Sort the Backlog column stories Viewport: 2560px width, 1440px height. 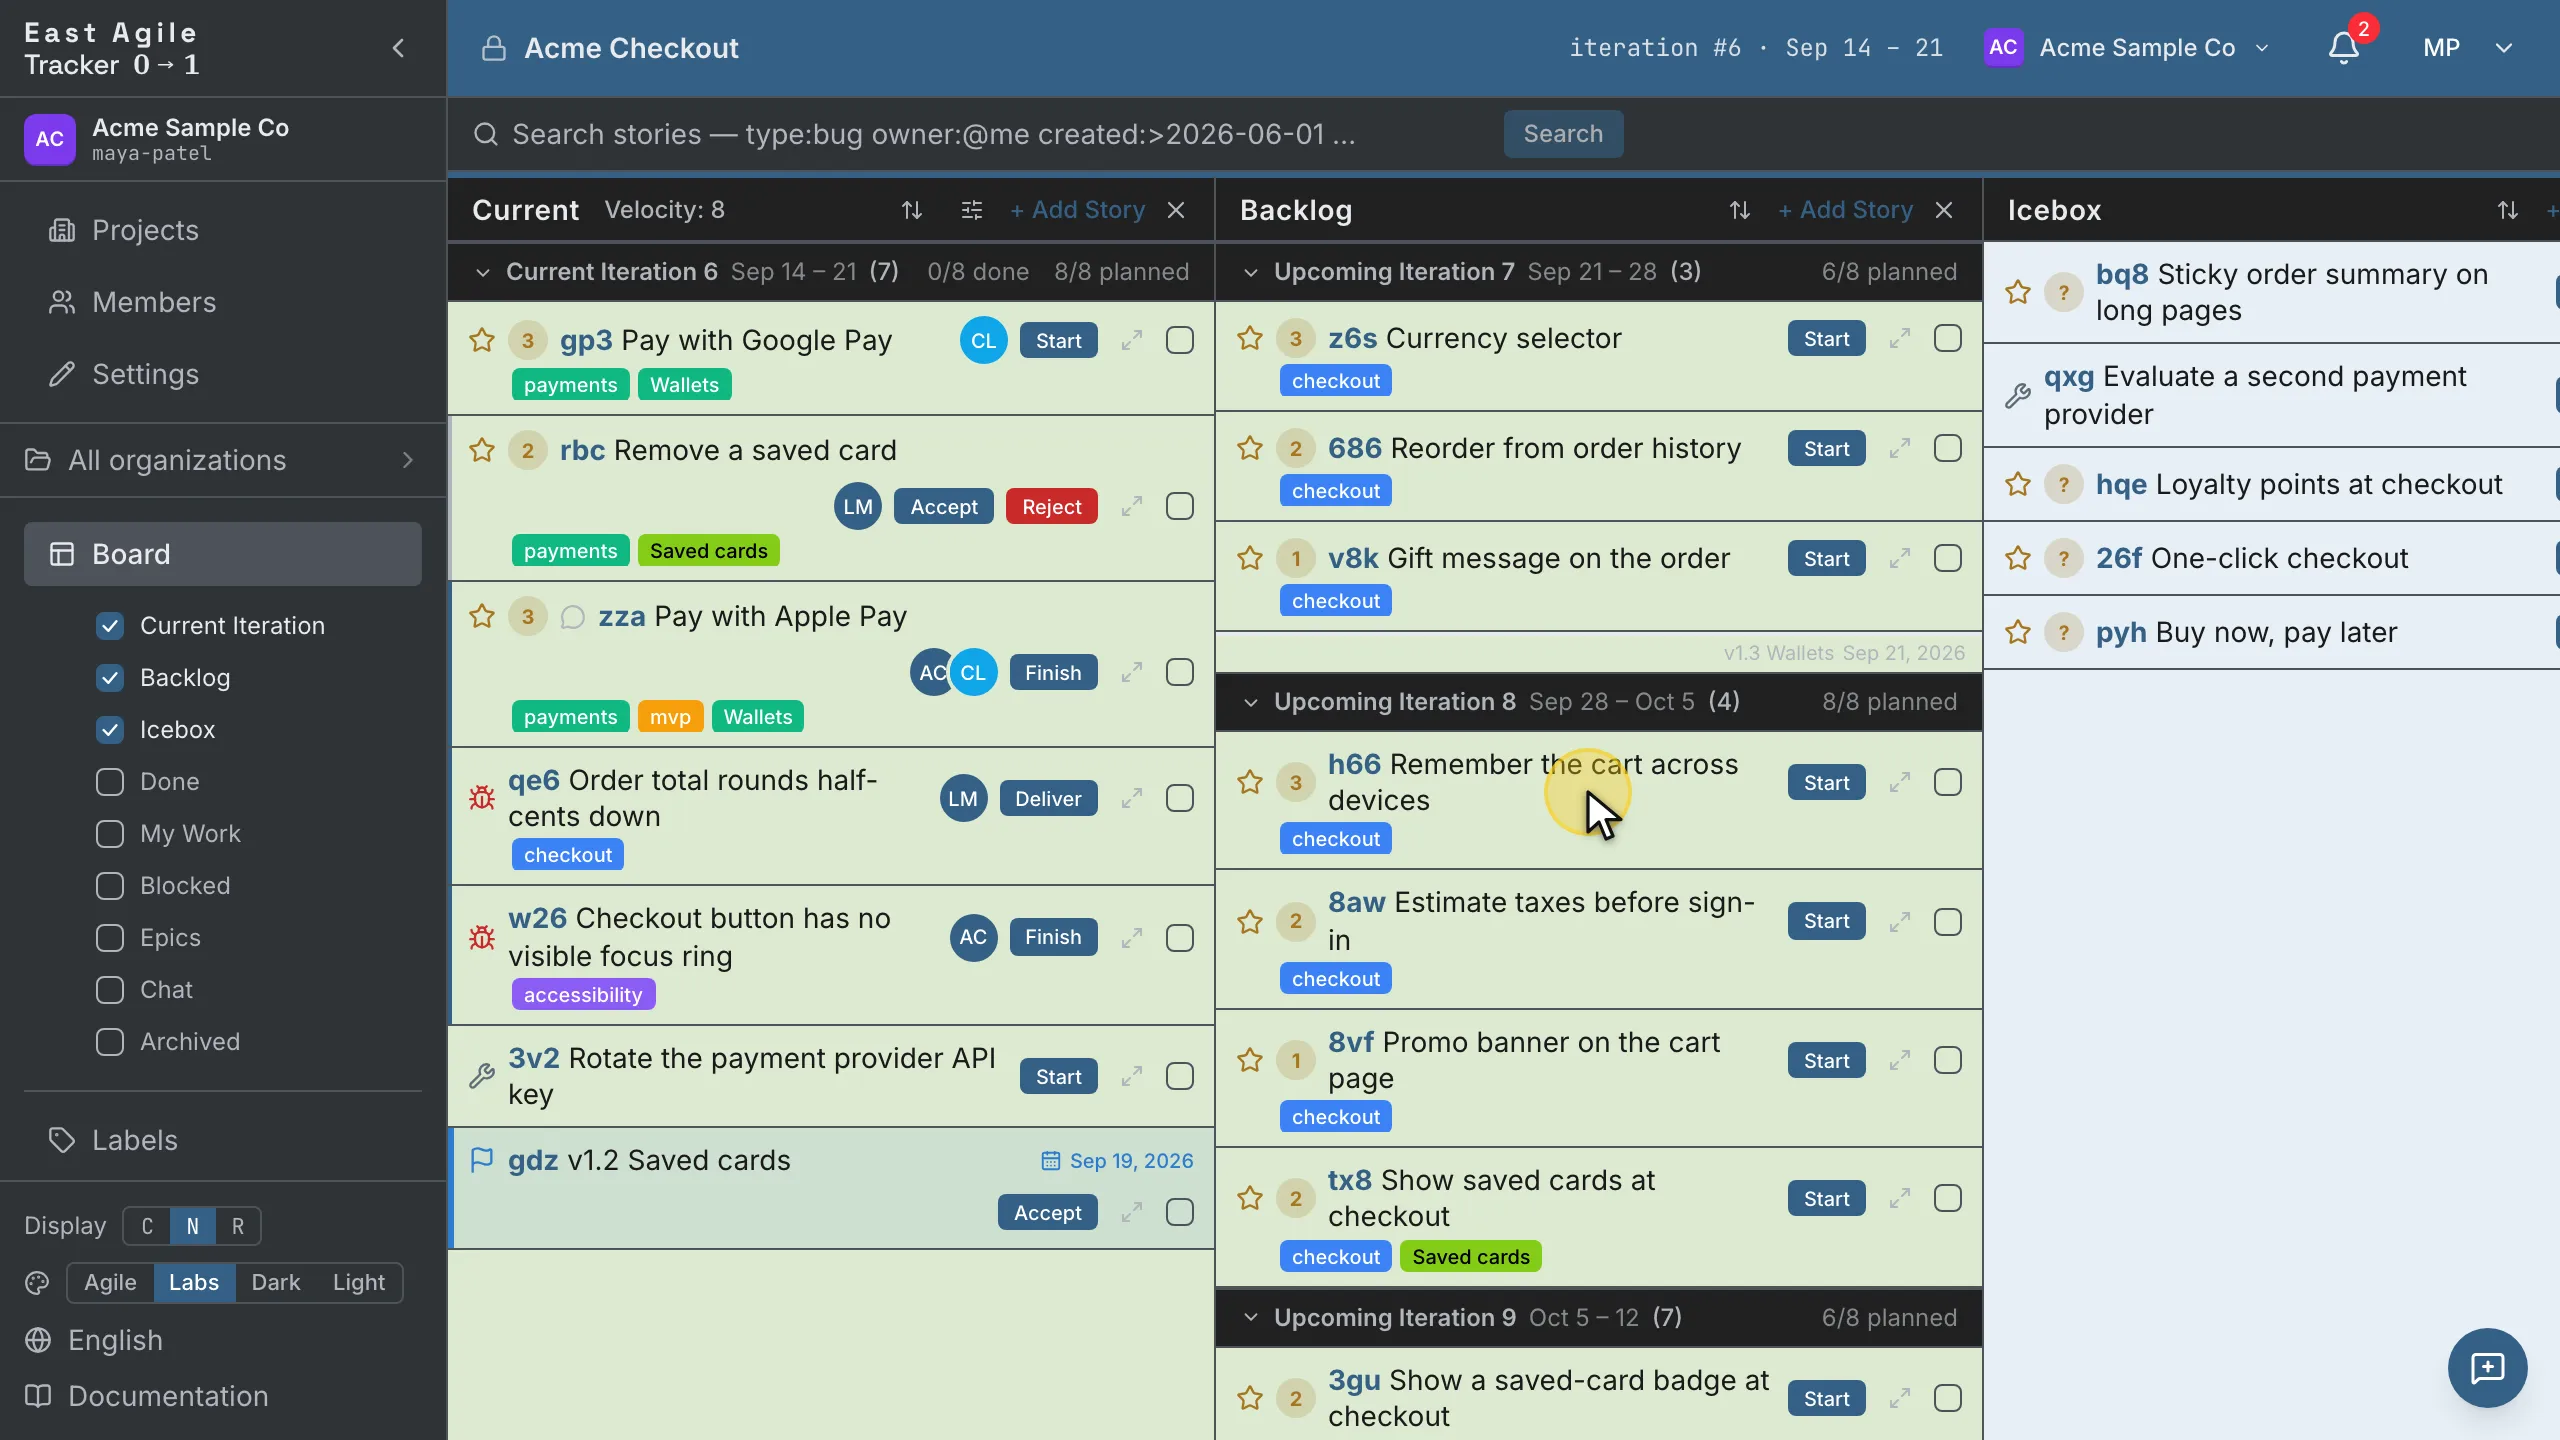(1739, 210)
